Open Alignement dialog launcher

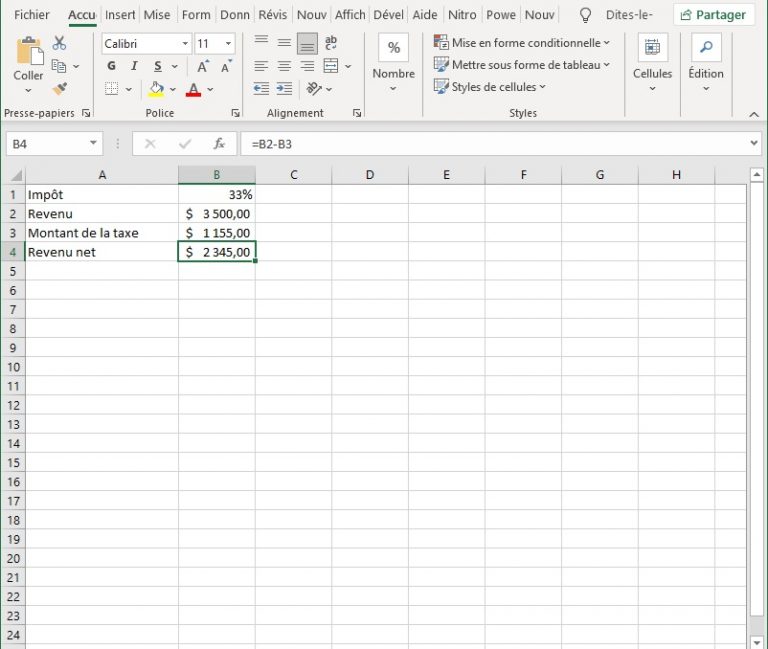click(x=357, y=113)
